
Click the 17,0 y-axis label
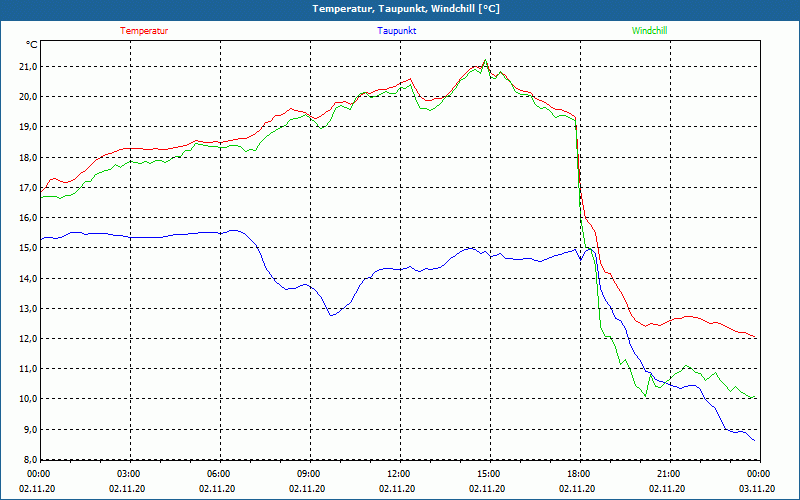pyautogui.click(x=28, y=188)
